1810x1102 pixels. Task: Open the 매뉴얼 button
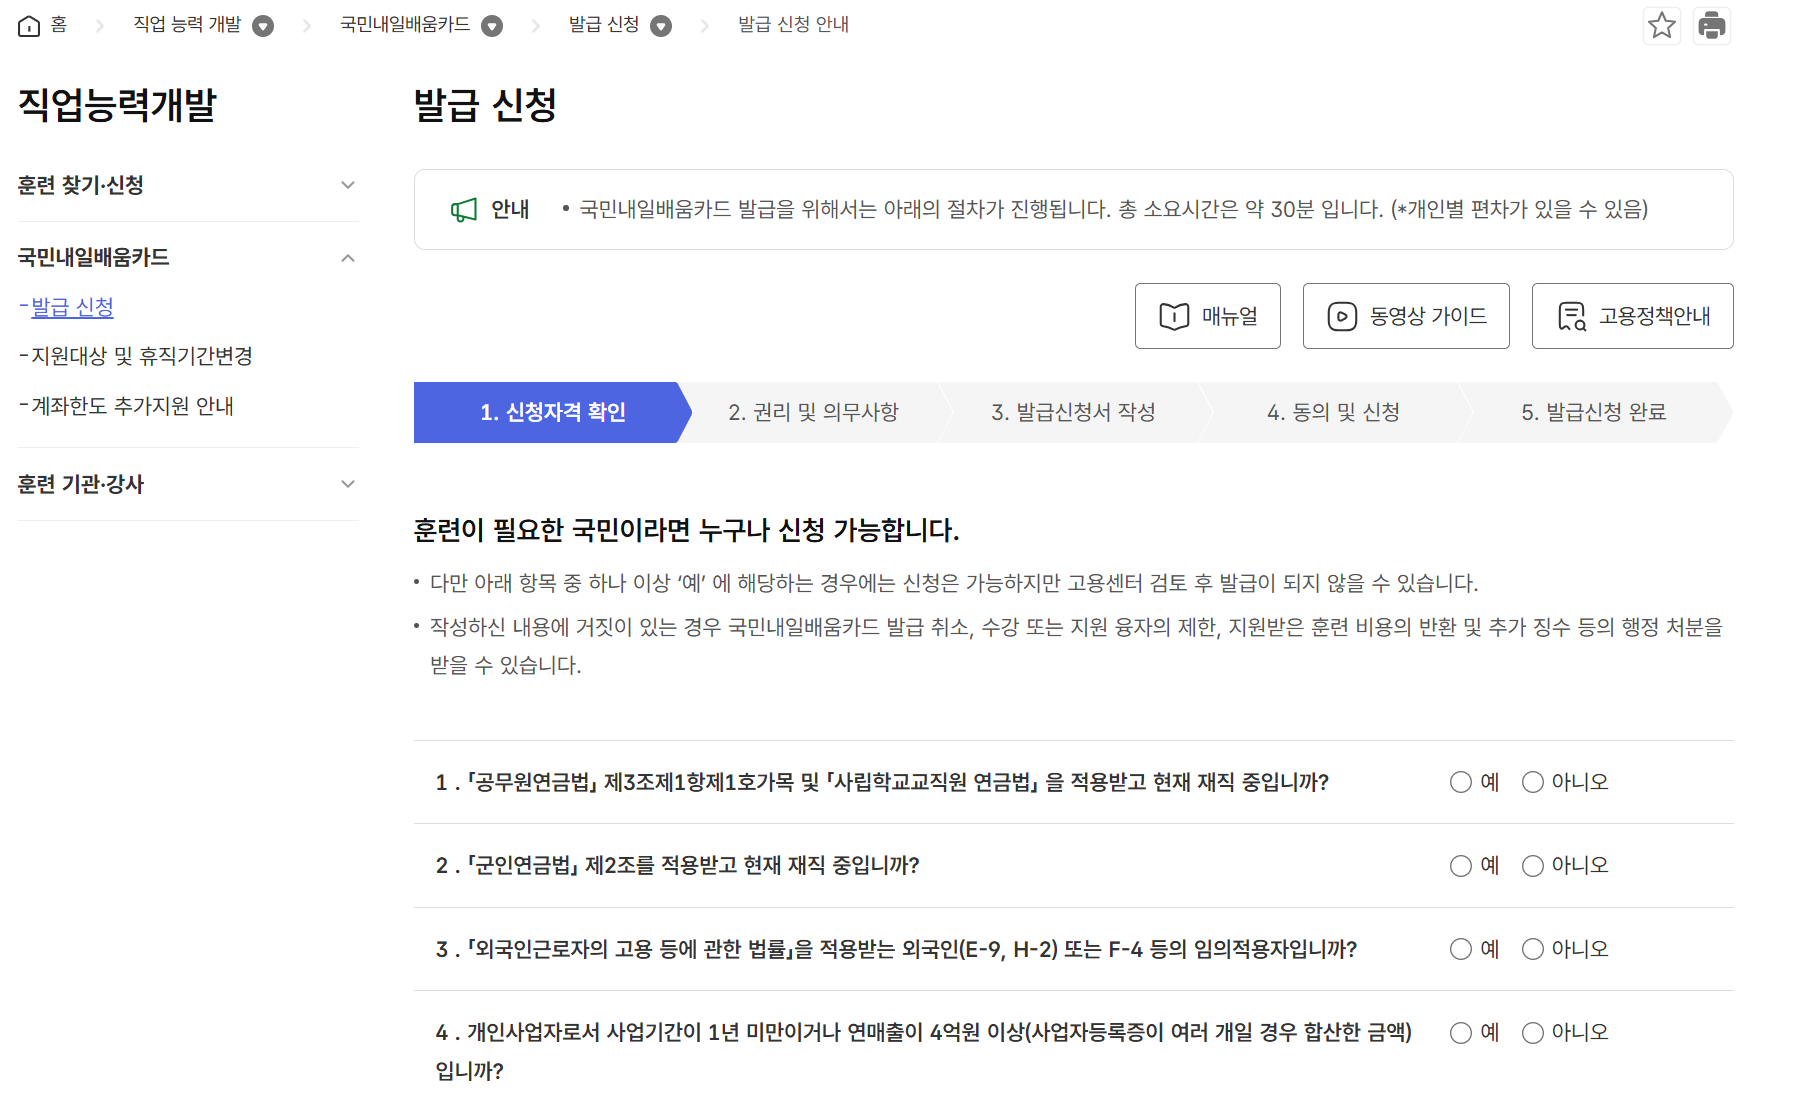tap(1208, 316)
